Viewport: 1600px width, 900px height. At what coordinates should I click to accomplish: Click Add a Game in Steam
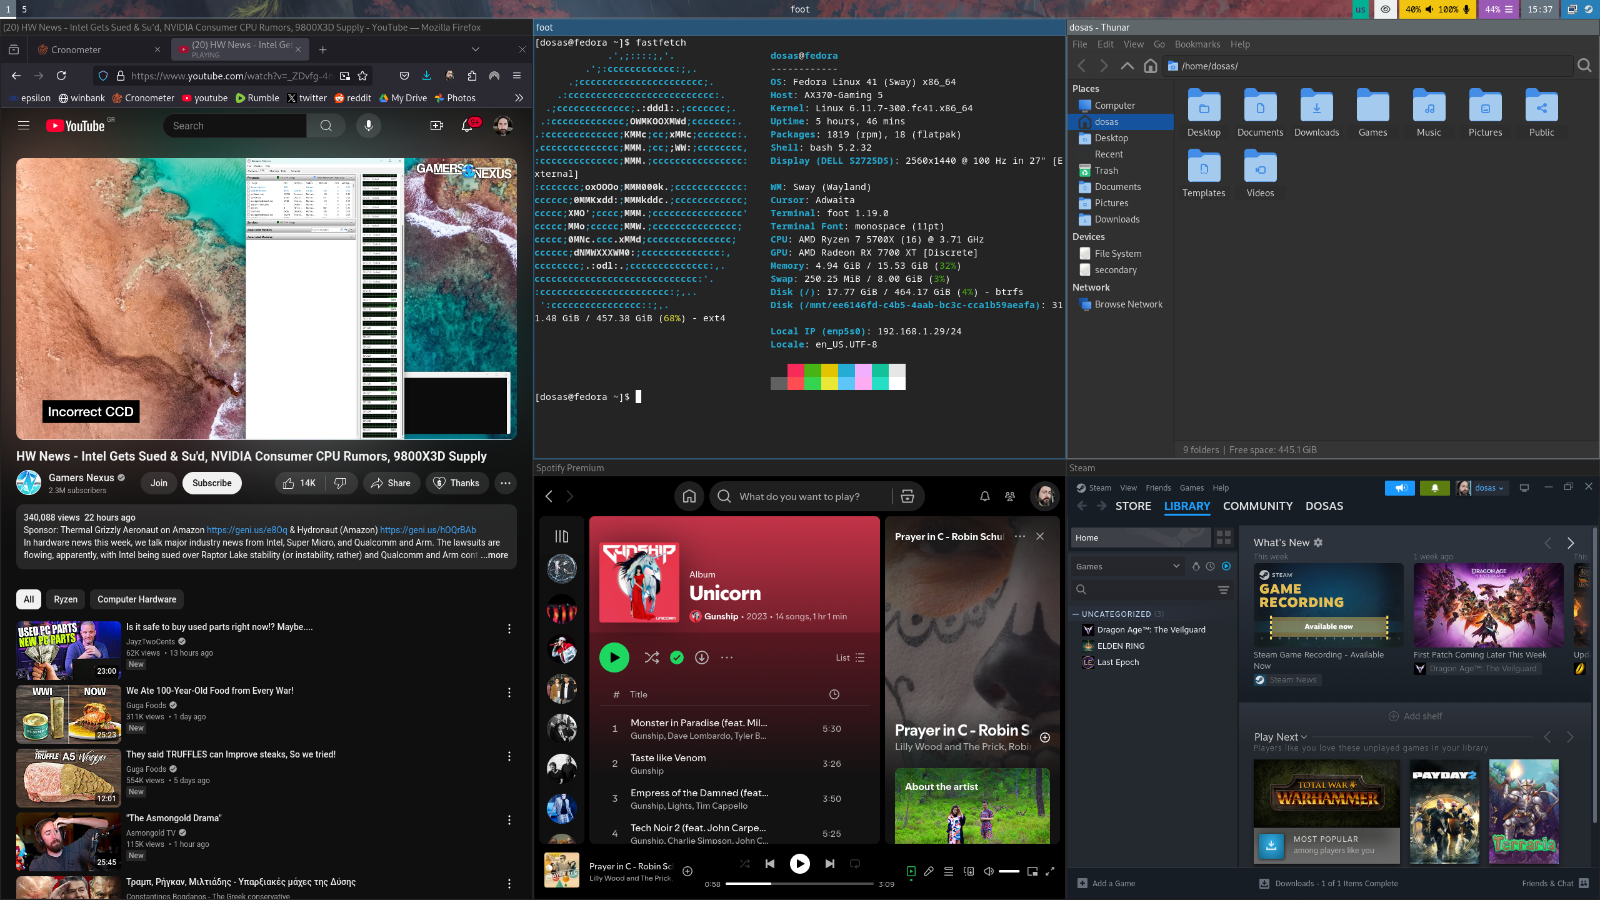[x=1106, y=883]
